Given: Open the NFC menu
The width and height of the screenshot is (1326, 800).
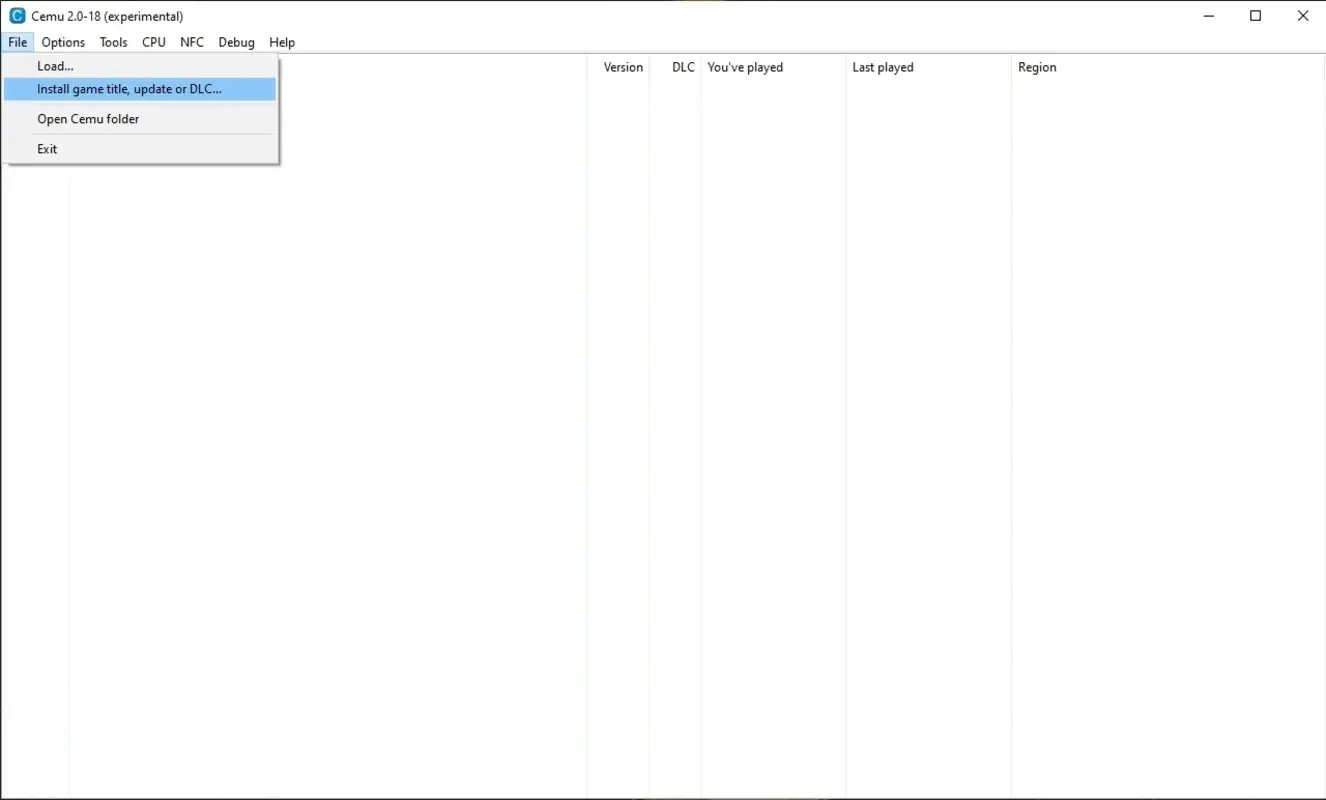Looking at the screenshot, I should 191,42.
